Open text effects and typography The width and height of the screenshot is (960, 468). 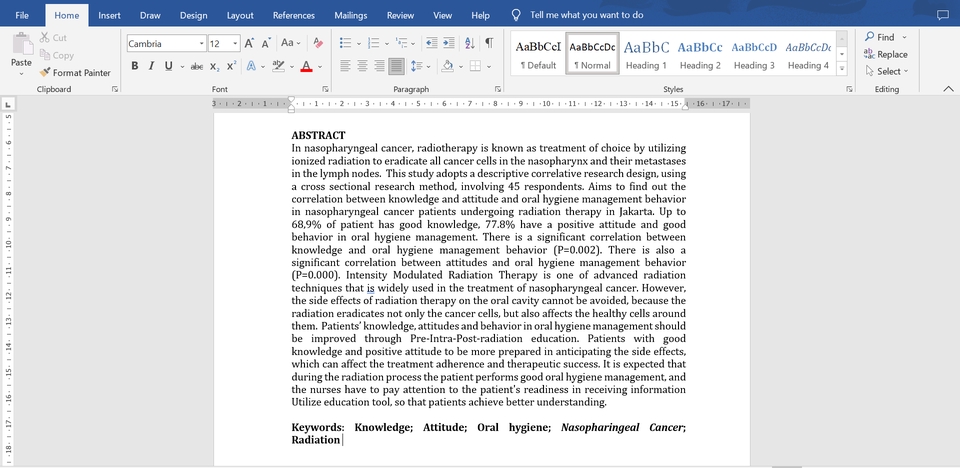(x=251, y=66)
